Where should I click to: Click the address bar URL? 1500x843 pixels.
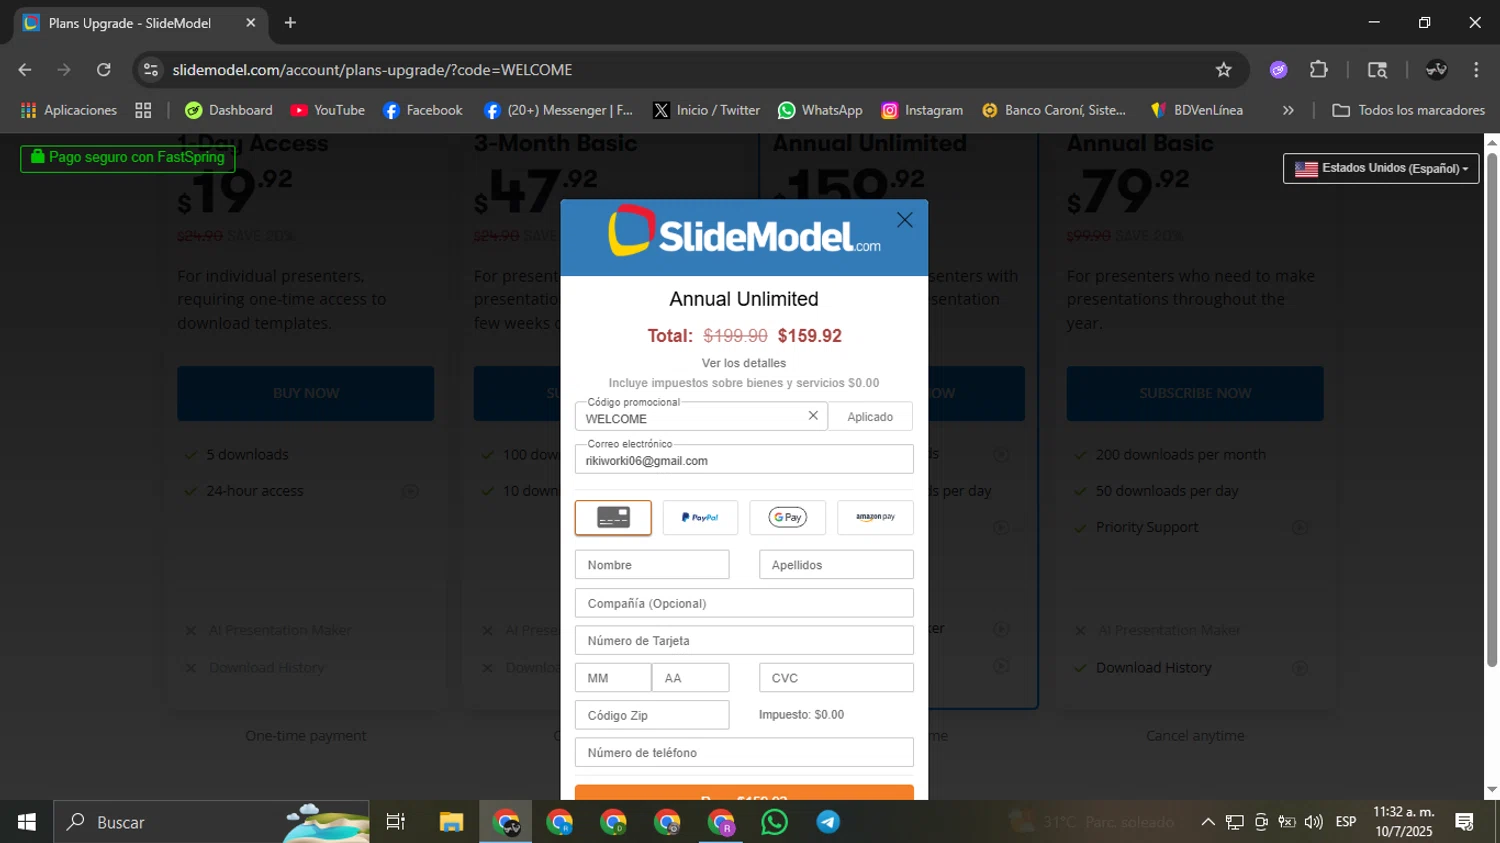[372, 70]
